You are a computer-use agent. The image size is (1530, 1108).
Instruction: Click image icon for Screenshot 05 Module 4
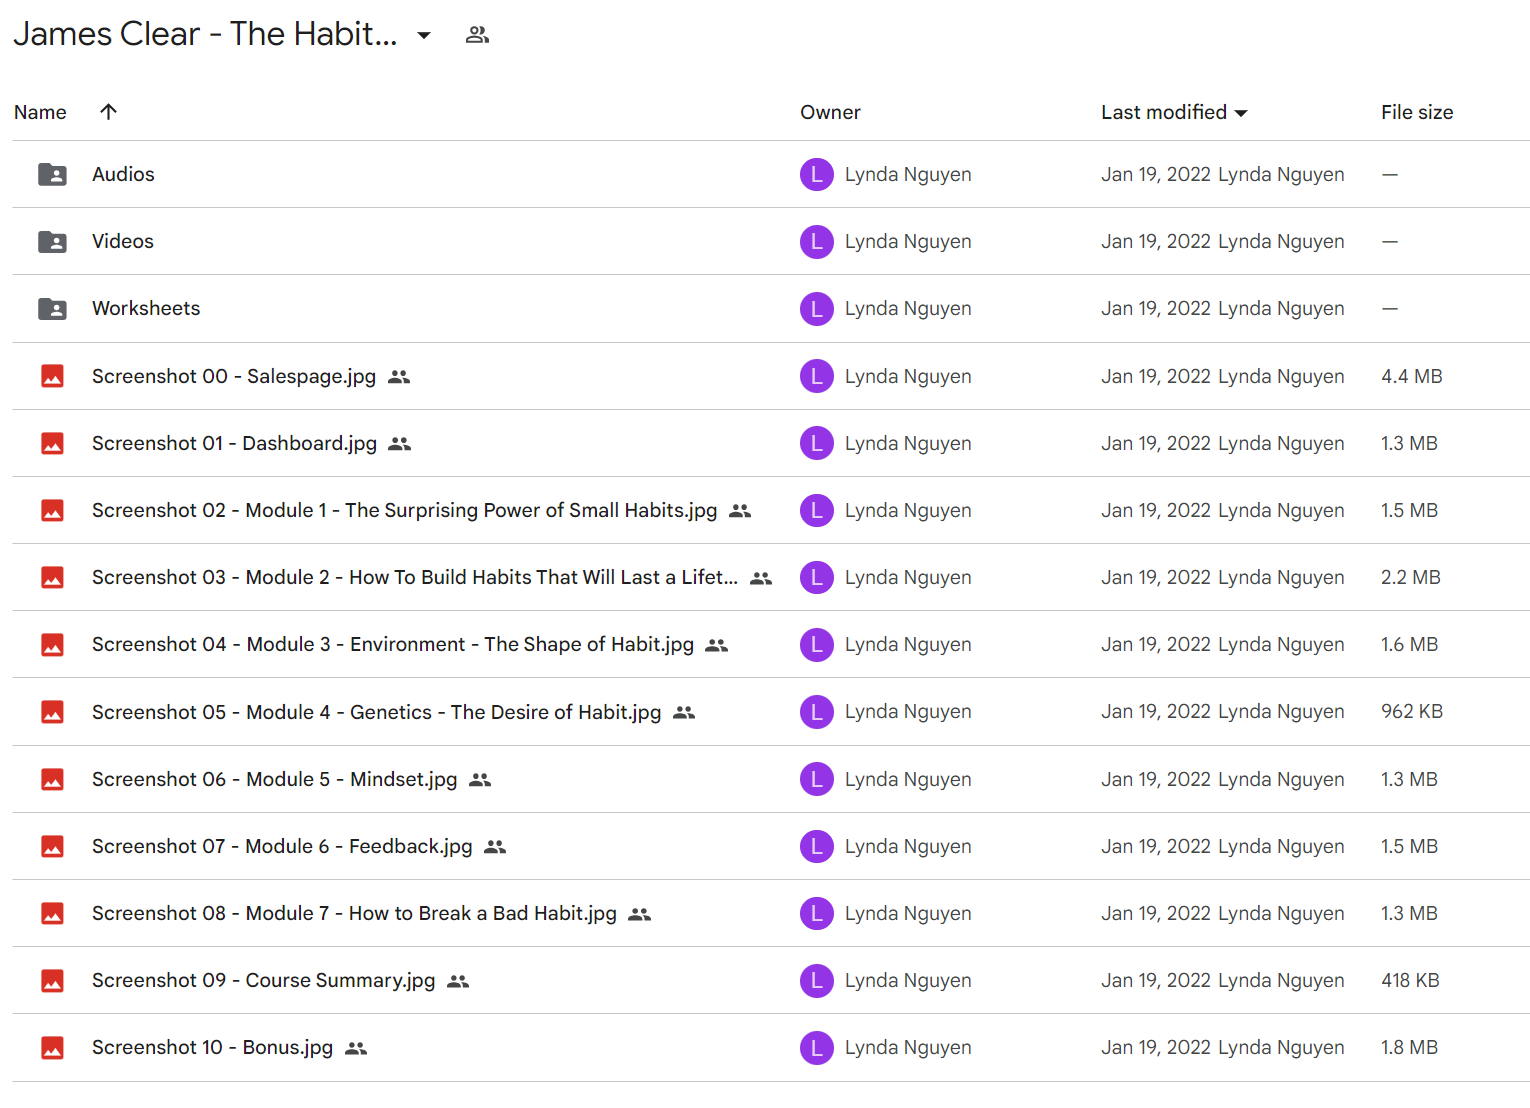pyautogui.click(x=52, y=712)
